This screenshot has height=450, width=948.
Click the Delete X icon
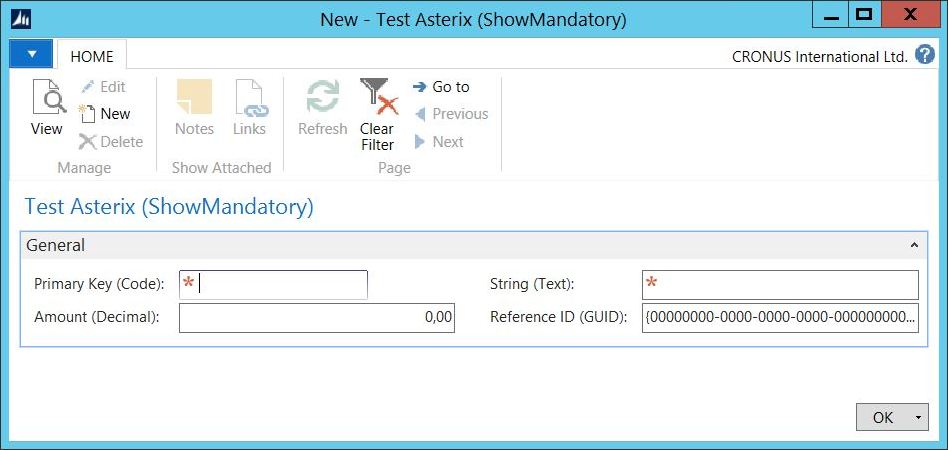click(88, 142)
